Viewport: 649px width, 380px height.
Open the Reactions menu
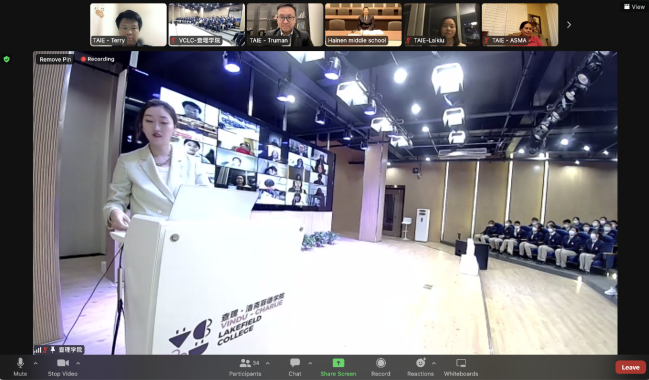pos(421,367)
